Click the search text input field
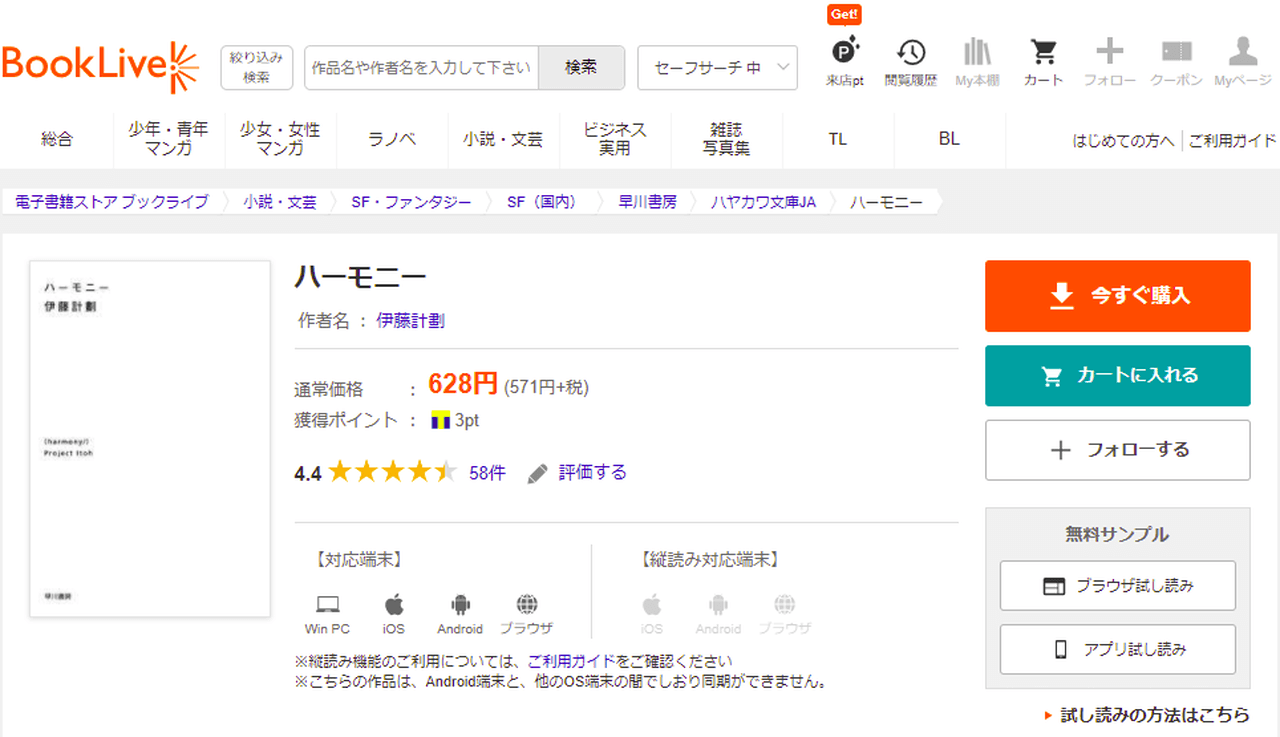The height and width of the screenshot is (737, 1280). [421, 68]
